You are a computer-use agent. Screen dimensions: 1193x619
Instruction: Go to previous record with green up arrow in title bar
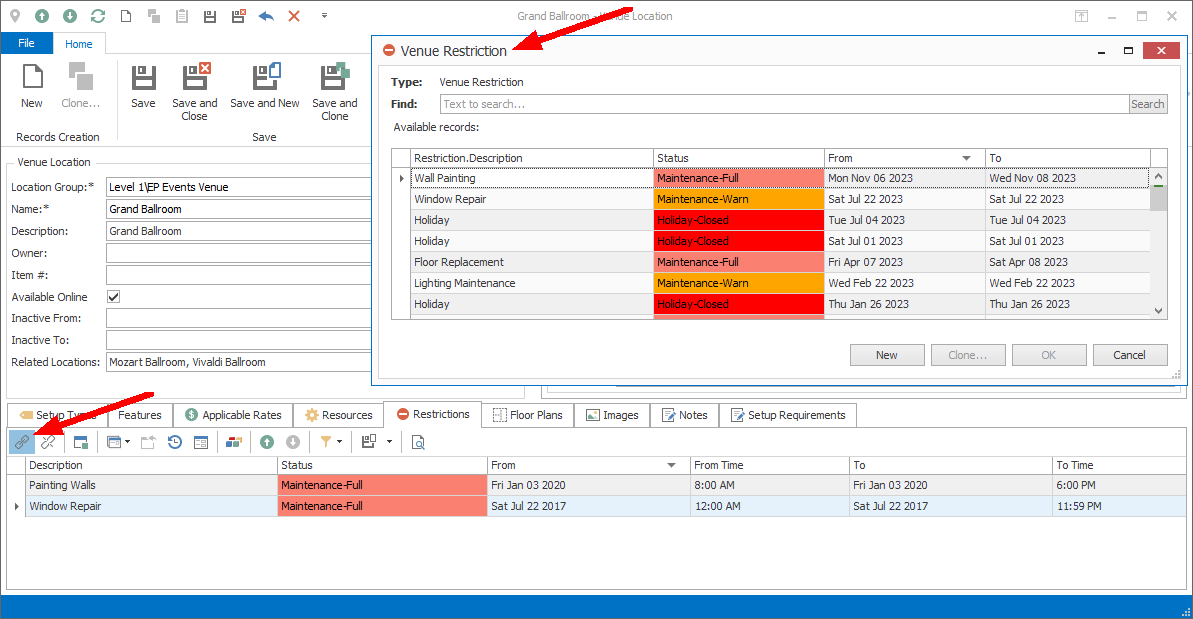pos(42,15)
